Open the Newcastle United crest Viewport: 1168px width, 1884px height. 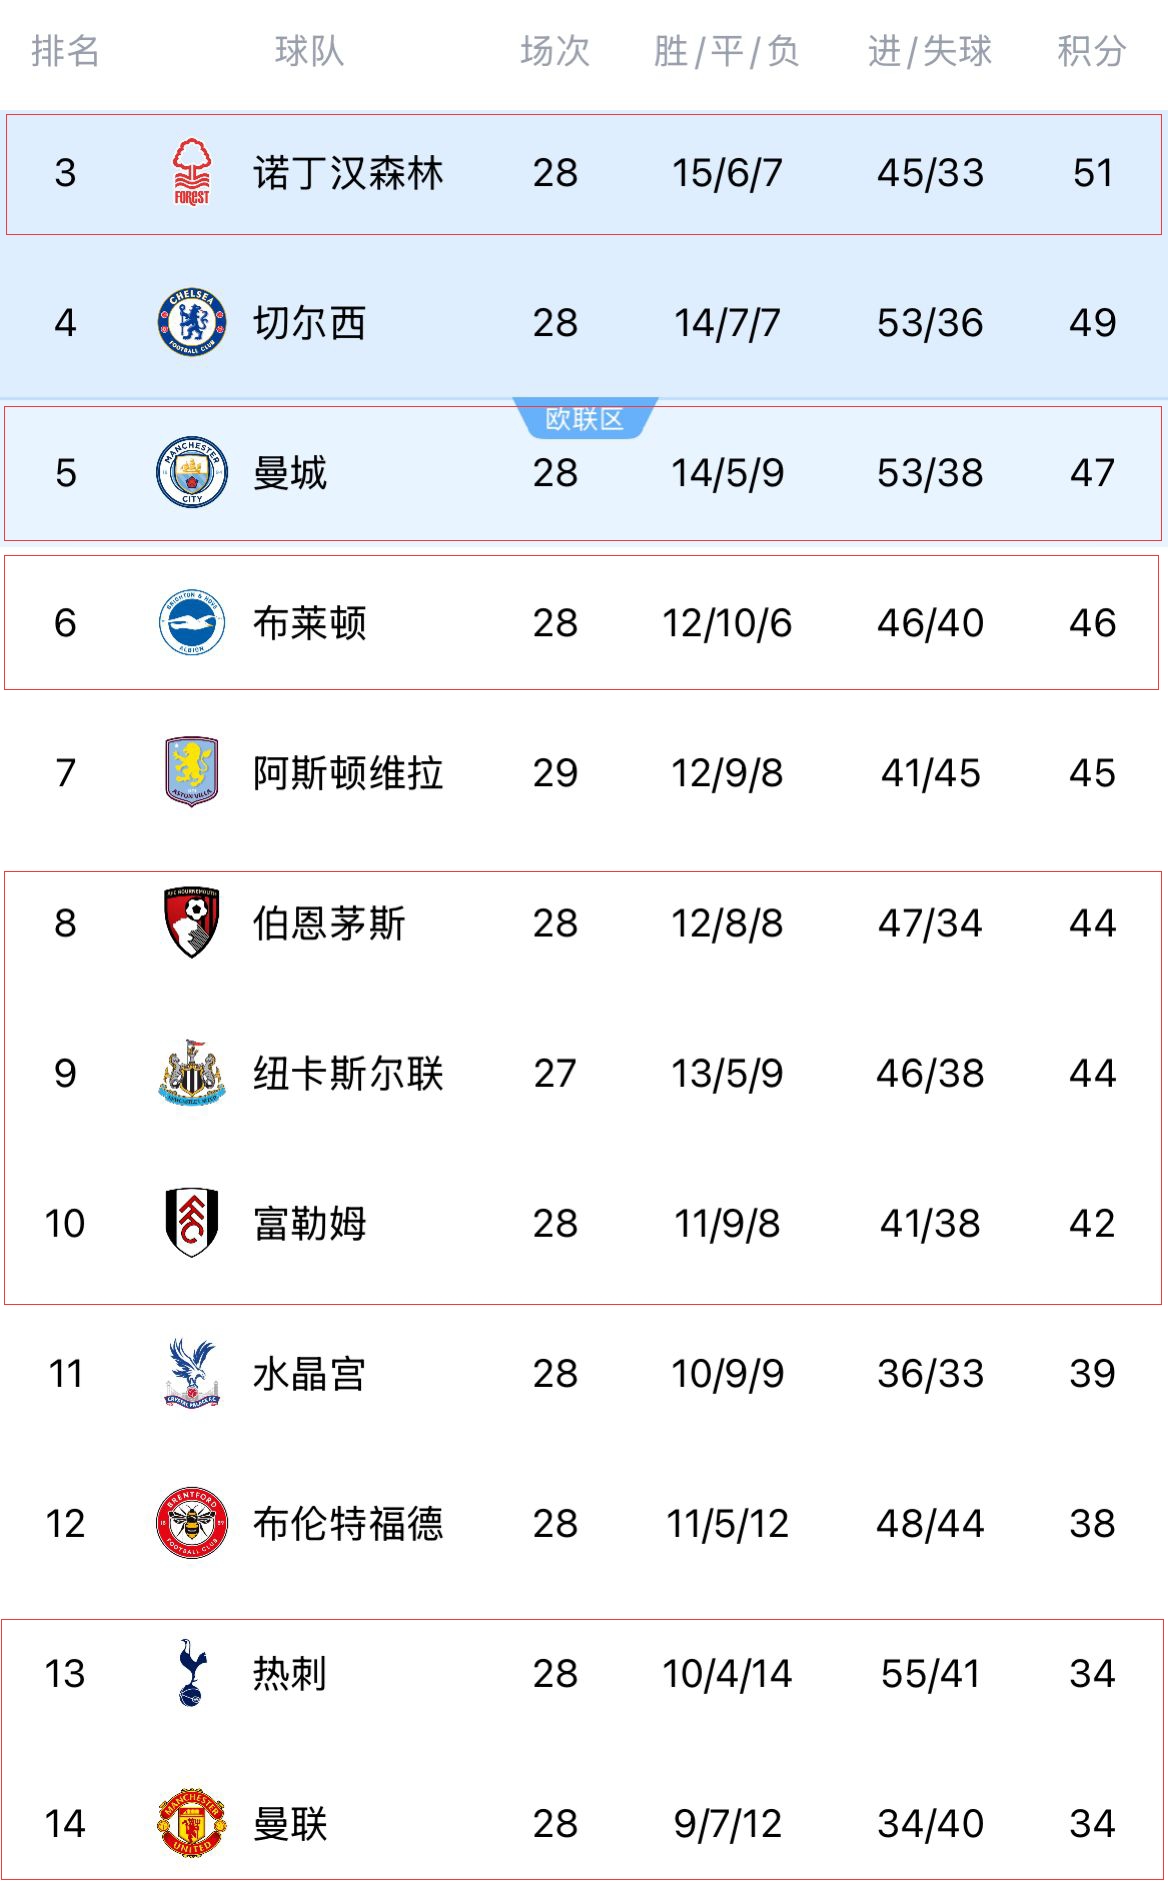(x=192, y=1073)
